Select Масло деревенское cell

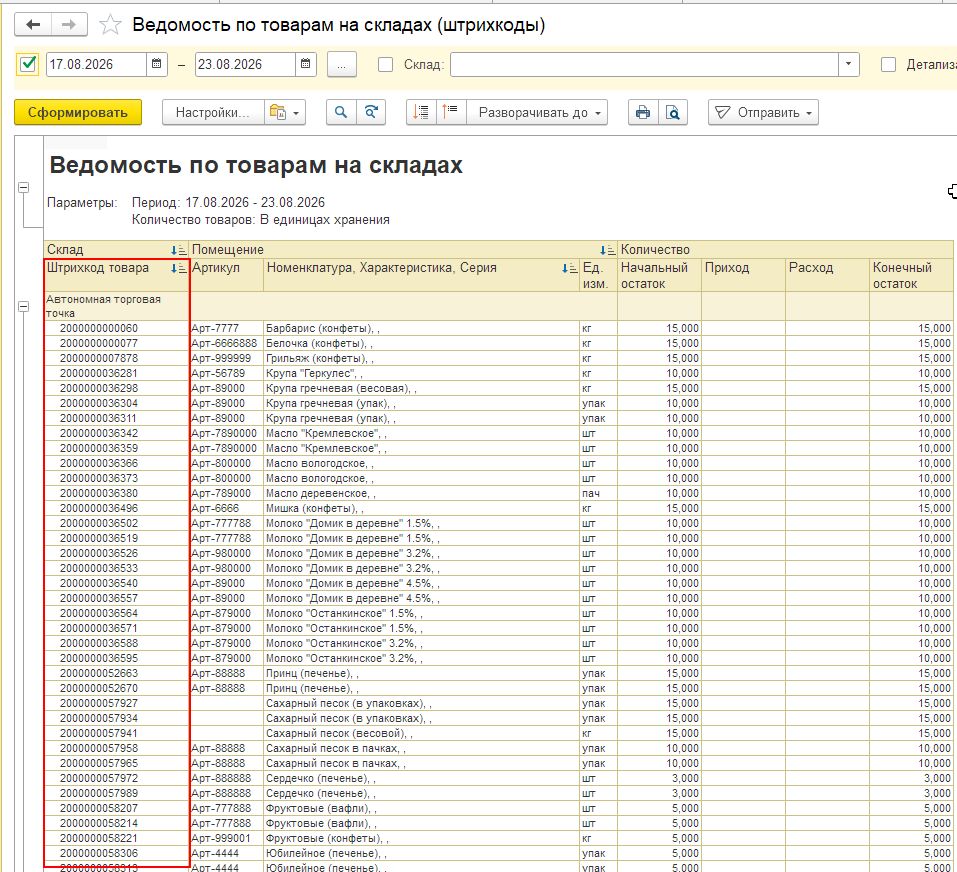point(421,493)
